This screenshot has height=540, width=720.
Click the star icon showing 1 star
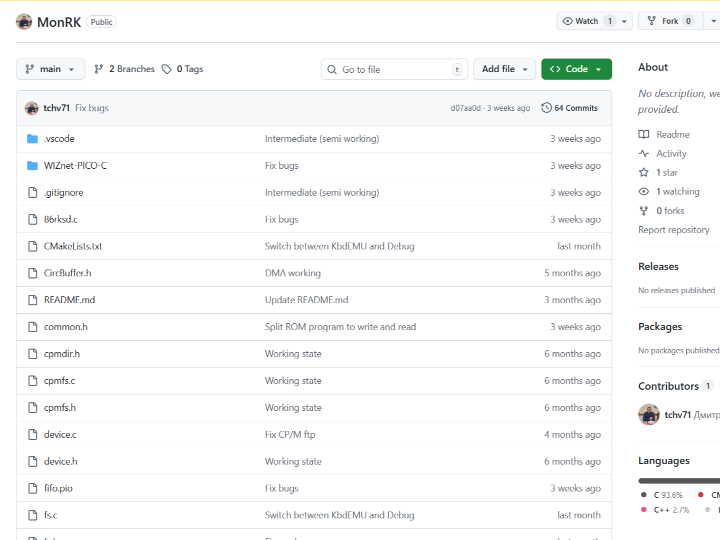tap(644, 173)
